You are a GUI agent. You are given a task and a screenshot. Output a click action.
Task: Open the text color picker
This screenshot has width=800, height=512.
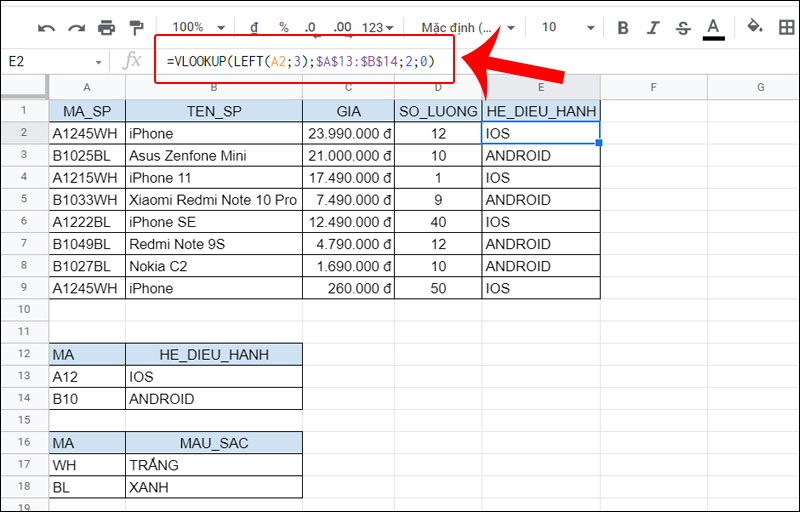click(x=713, y=27)
